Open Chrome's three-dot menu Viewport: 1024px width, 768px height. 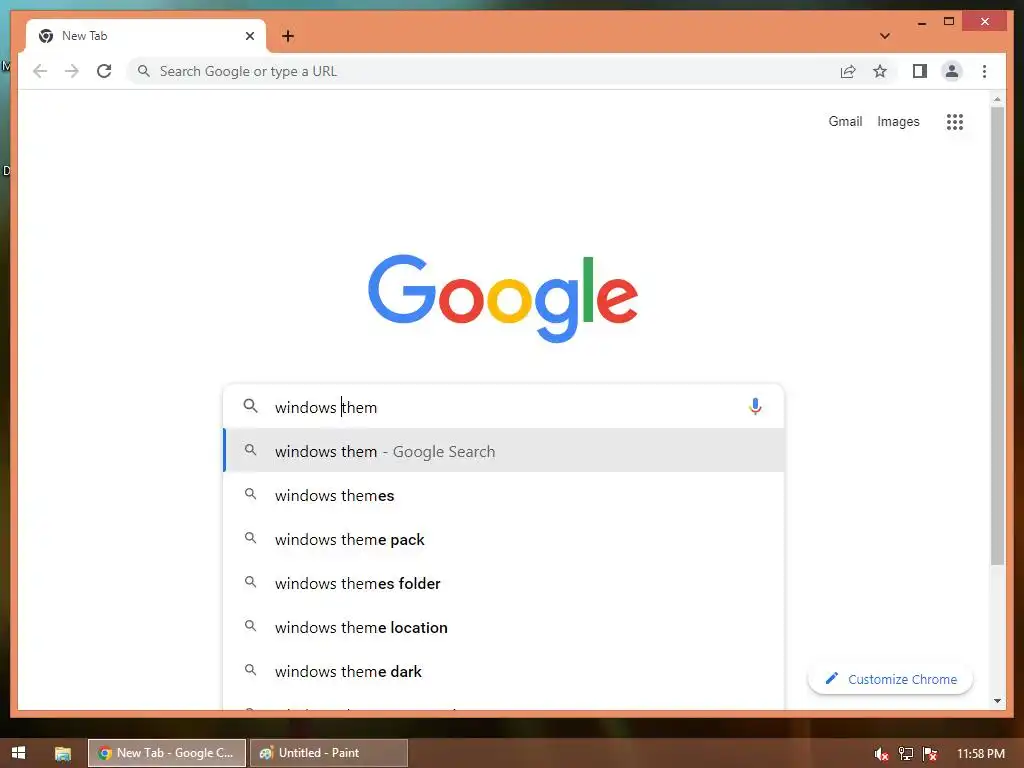984,71
